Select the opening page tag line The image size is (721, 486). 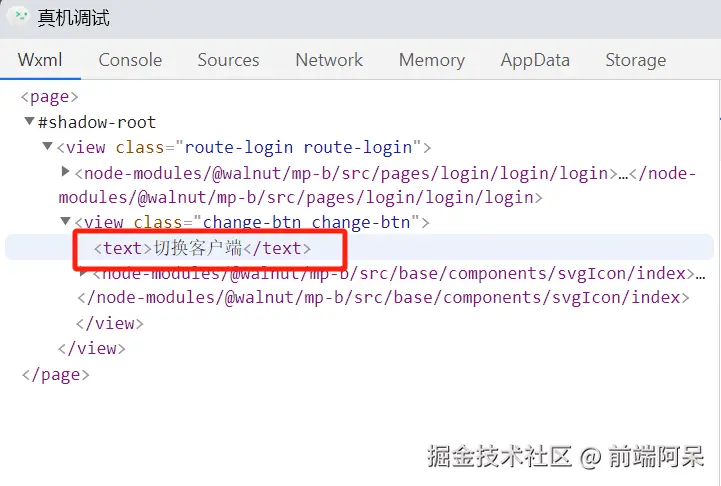point(49,97)
